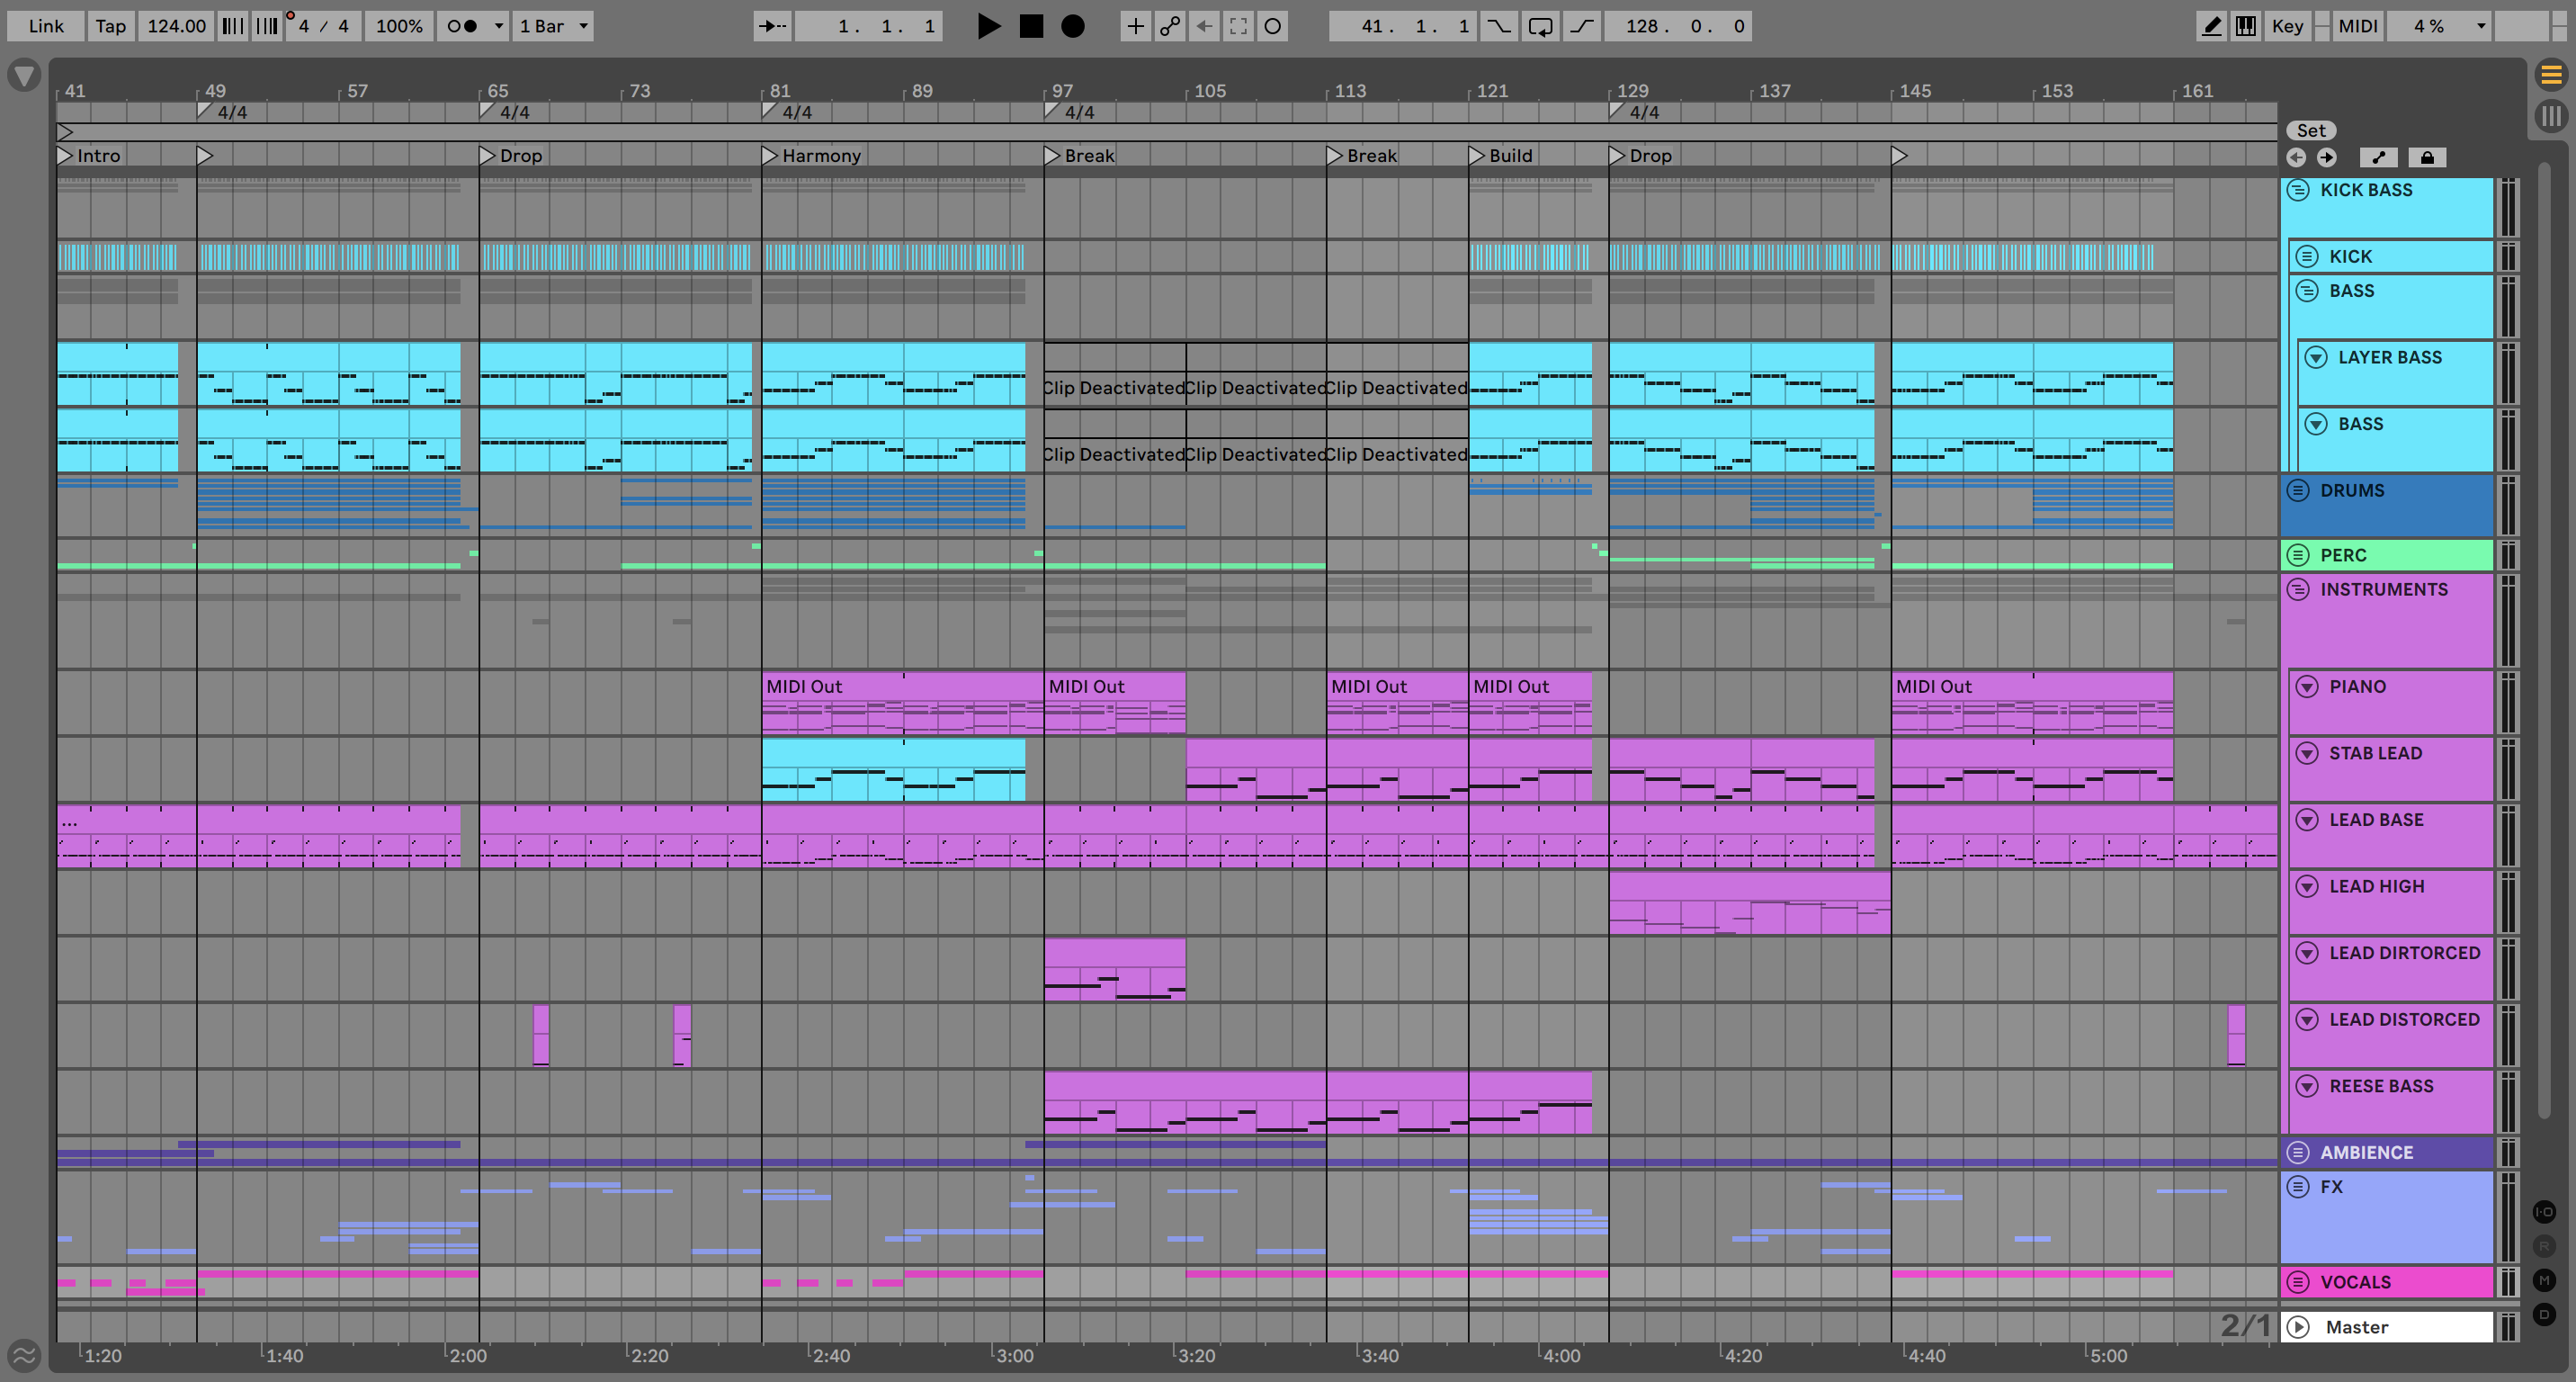Toggle the Returns R section button

tap(2544, 1246)
